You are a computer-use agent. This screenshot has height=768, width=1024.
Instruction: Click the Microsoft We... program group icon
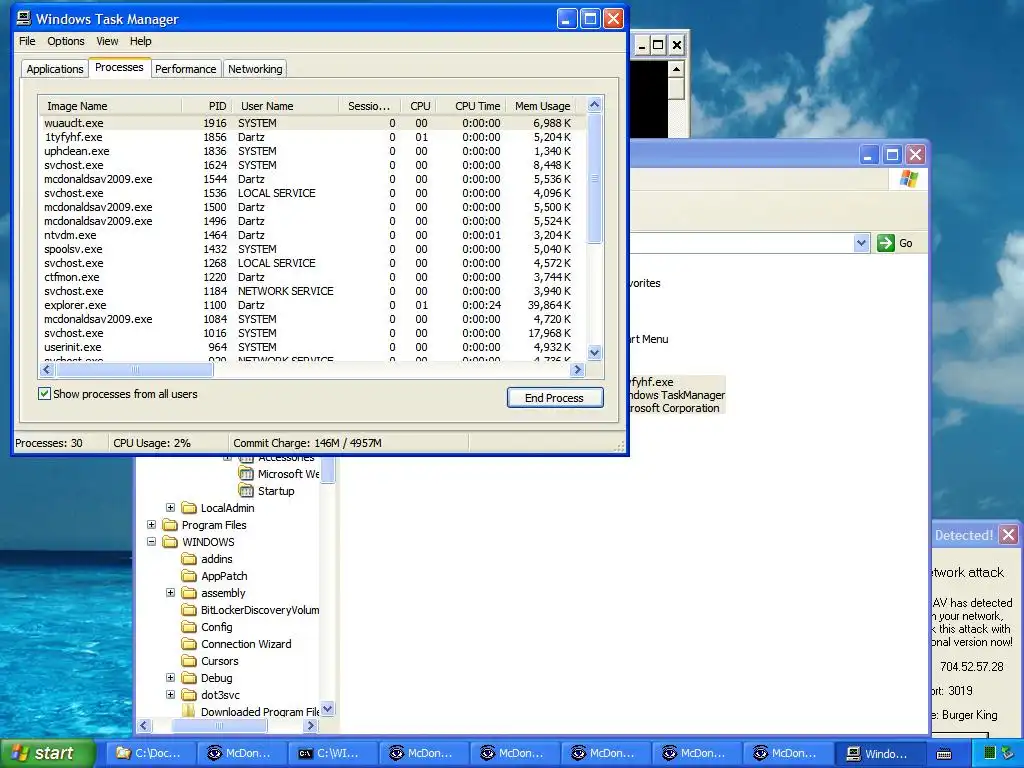246,473
